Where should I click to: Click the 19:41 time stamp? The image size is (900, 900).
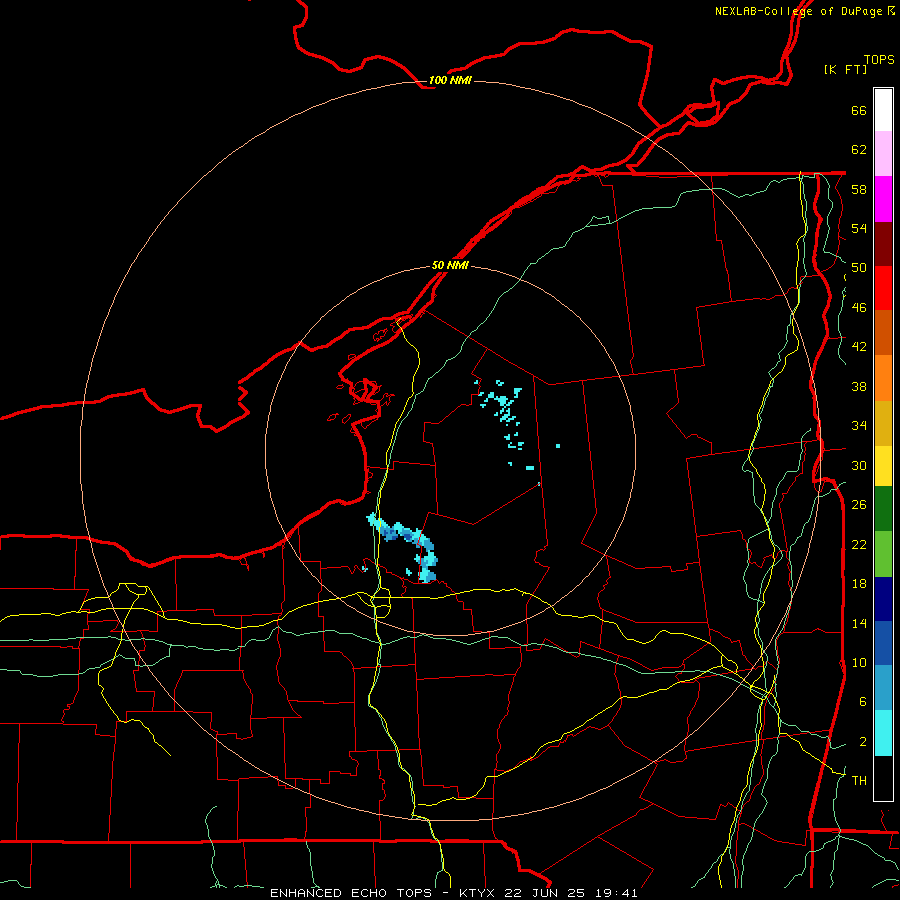click(x=616, y=893)
